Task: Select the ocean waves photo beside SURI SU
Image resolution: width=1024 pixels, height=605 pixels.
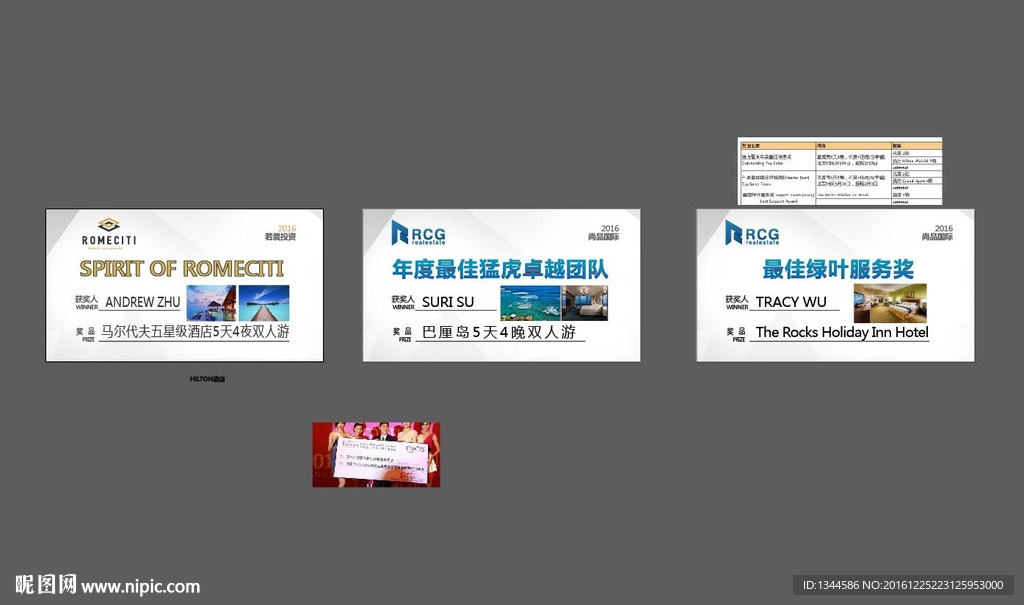Action: pos(530,302)
